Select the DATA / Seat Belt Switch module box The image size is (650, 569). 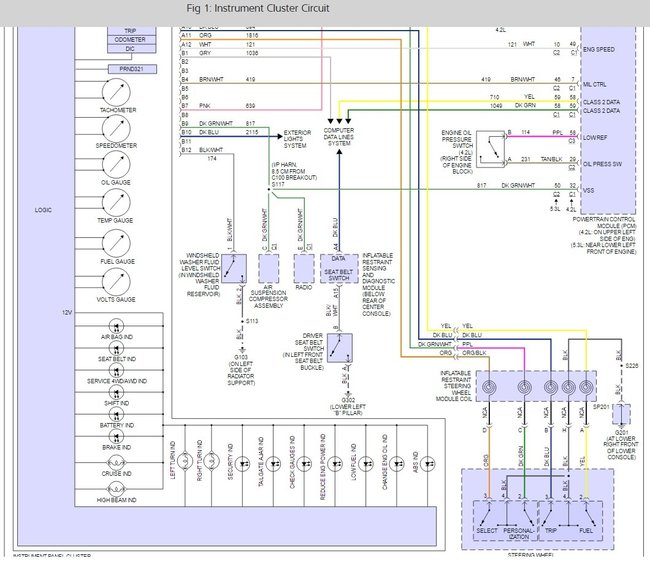[339, 269]
